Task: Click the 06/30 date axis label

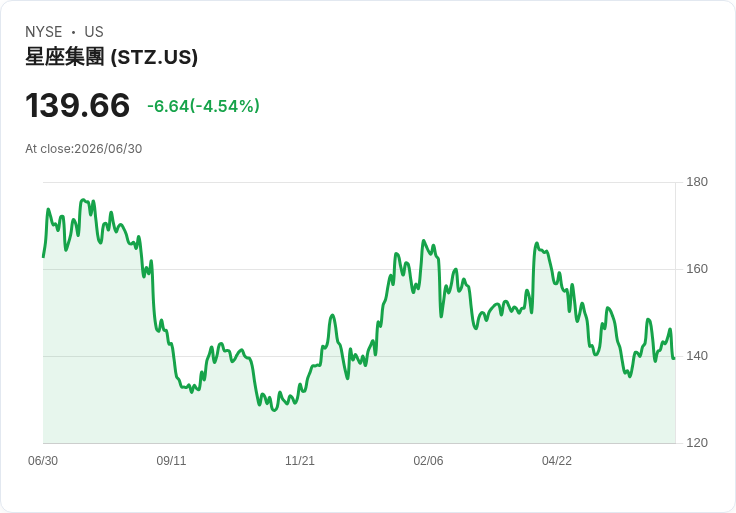Action: coord(43,461)
